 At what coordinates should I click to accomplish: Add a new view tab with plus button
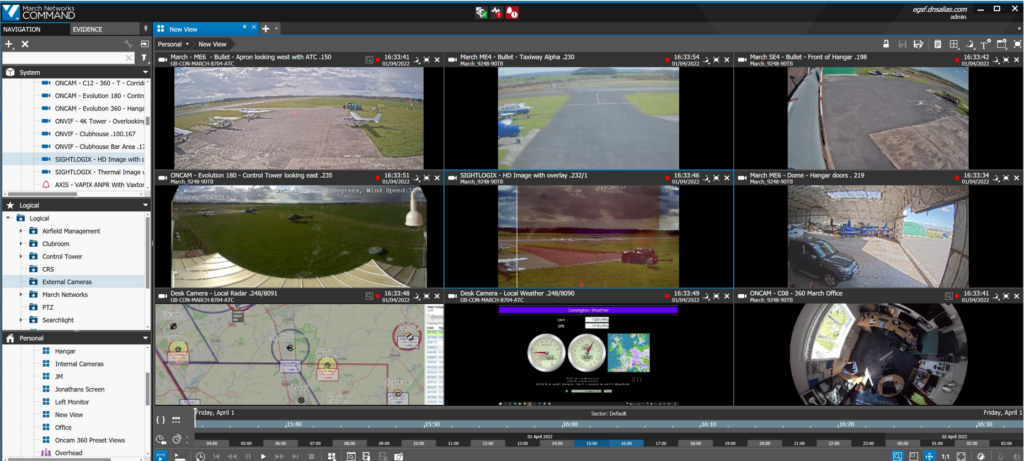(x=265, y=30)
